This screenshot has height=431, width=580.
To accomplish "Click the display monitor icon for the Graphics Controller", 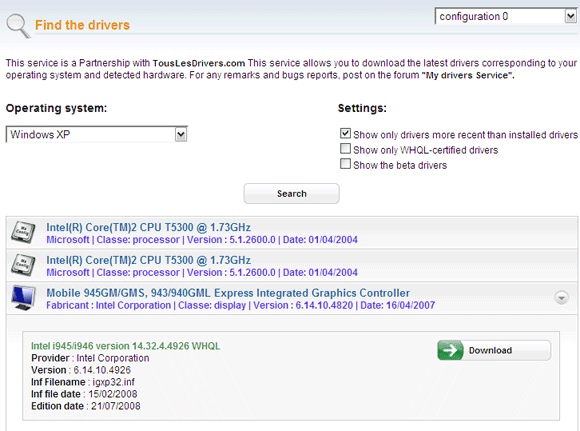I will (x=23, y=298).
